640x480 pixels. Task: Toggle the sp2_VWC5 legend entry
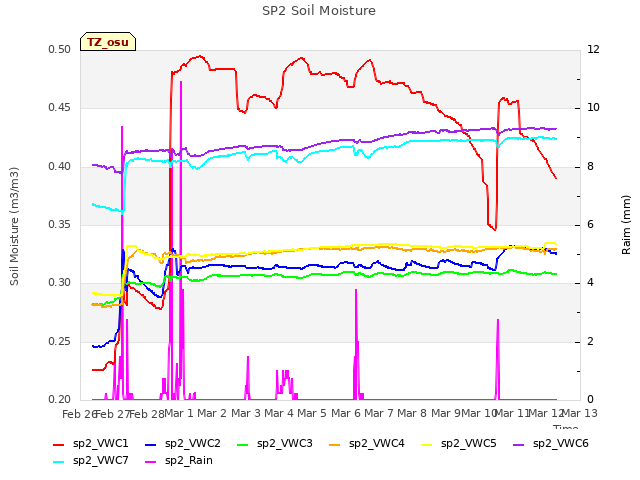(x=459, y=444)
